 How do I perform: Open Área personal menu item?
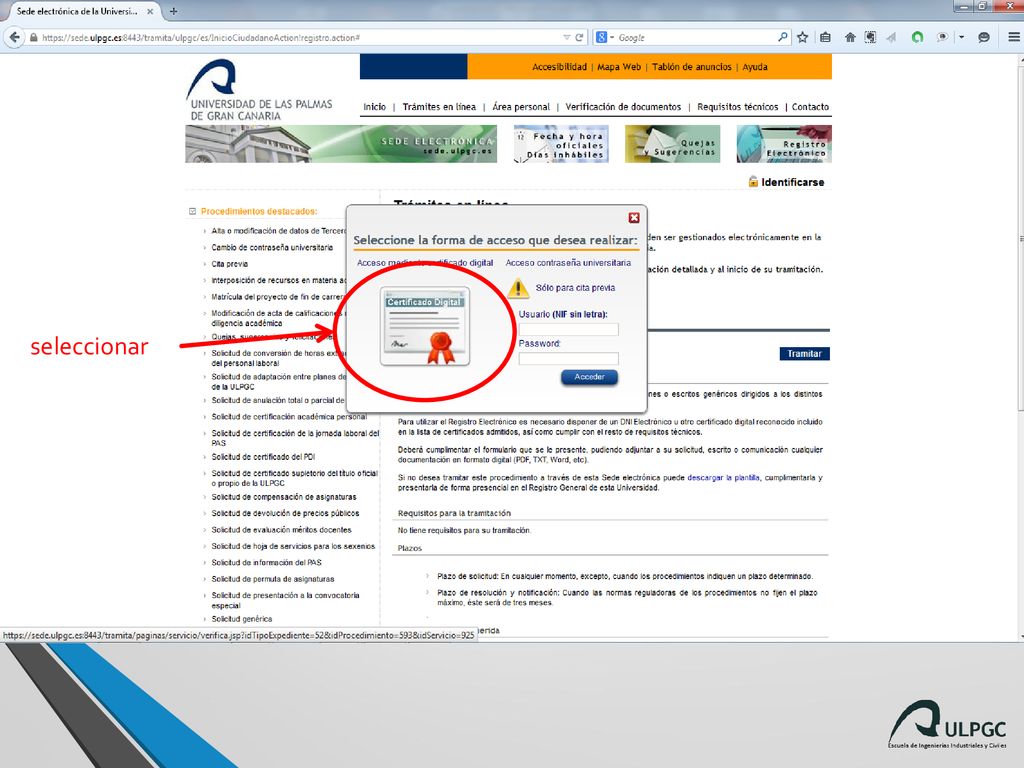point(521,106)
